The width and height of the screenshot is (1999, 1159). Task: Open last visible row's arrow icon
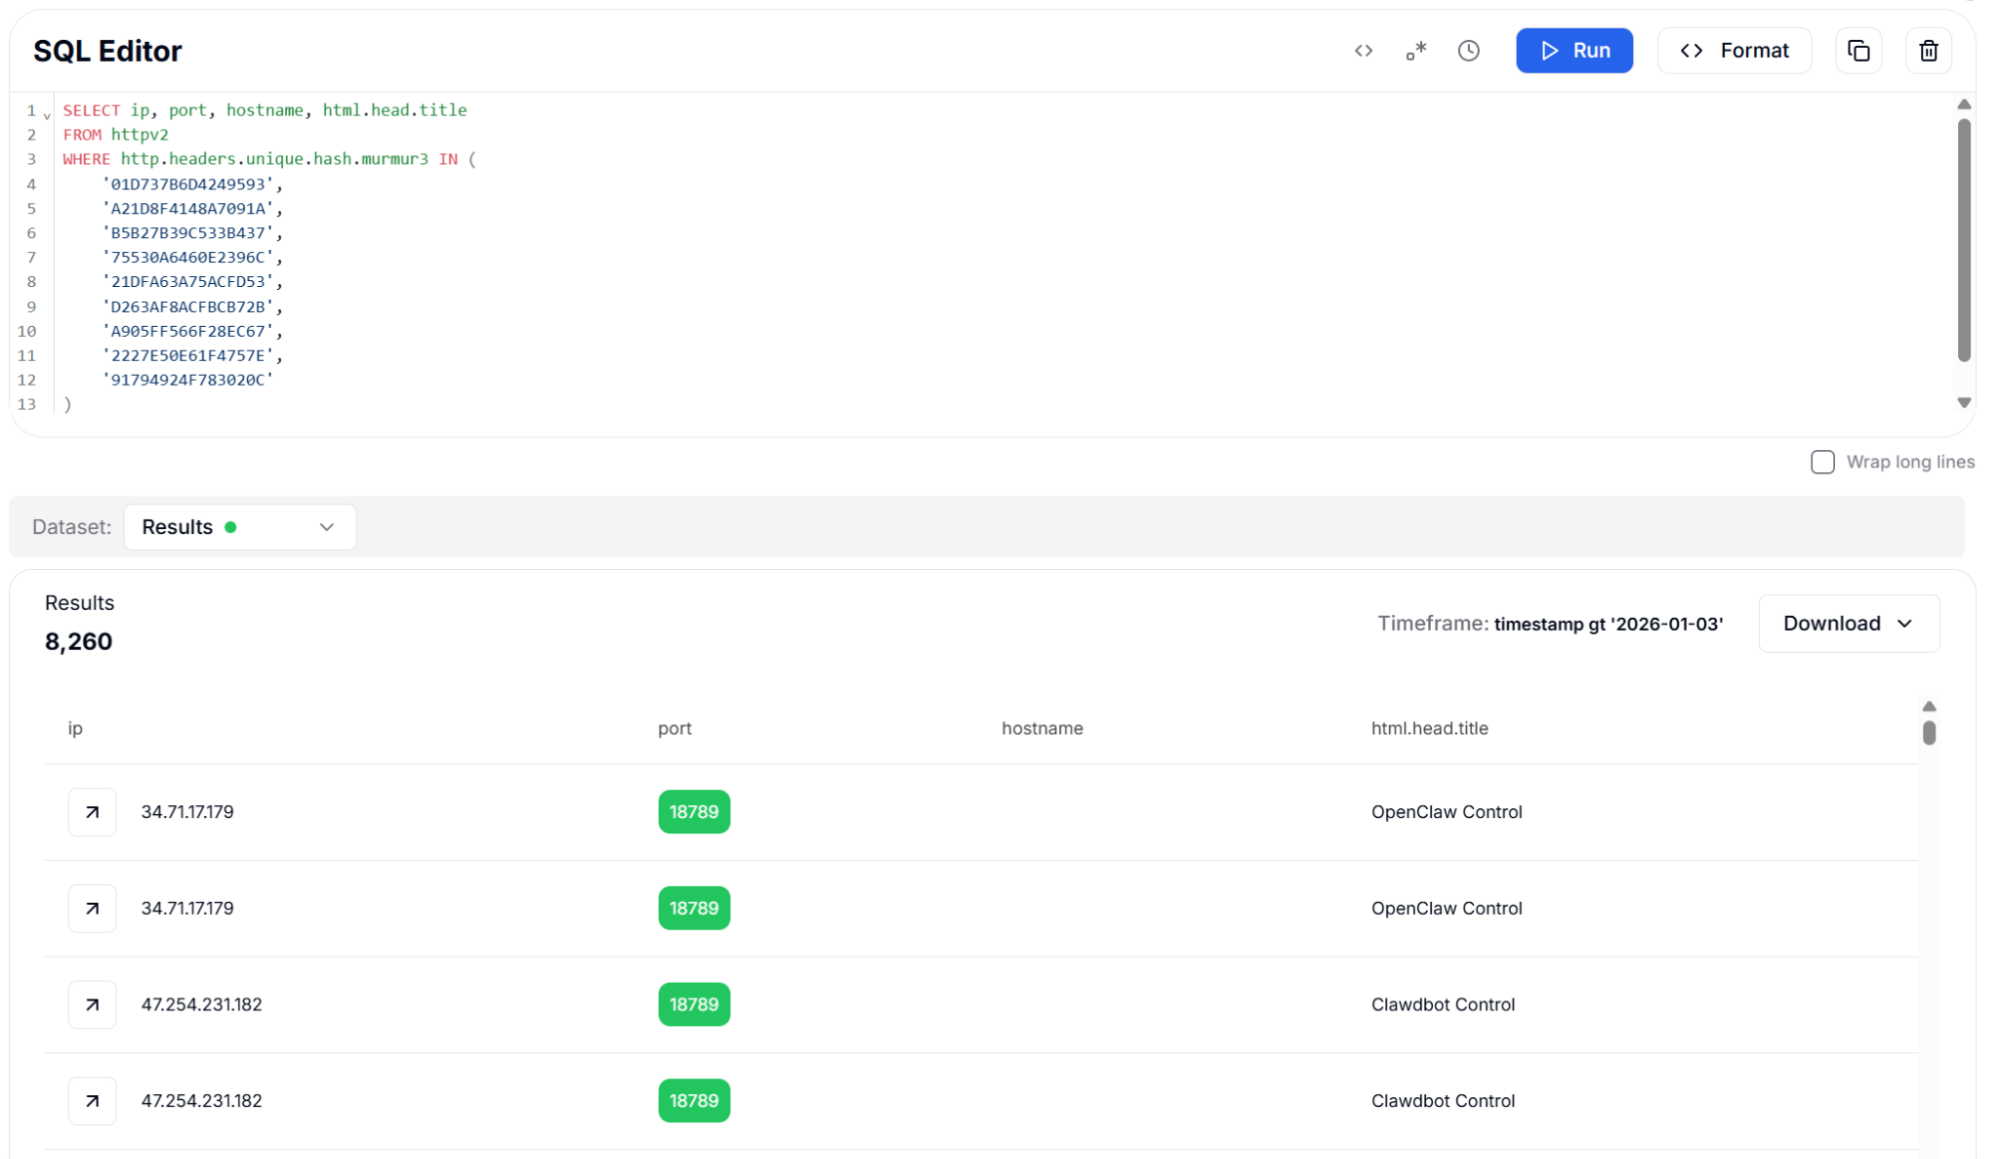92,1100
